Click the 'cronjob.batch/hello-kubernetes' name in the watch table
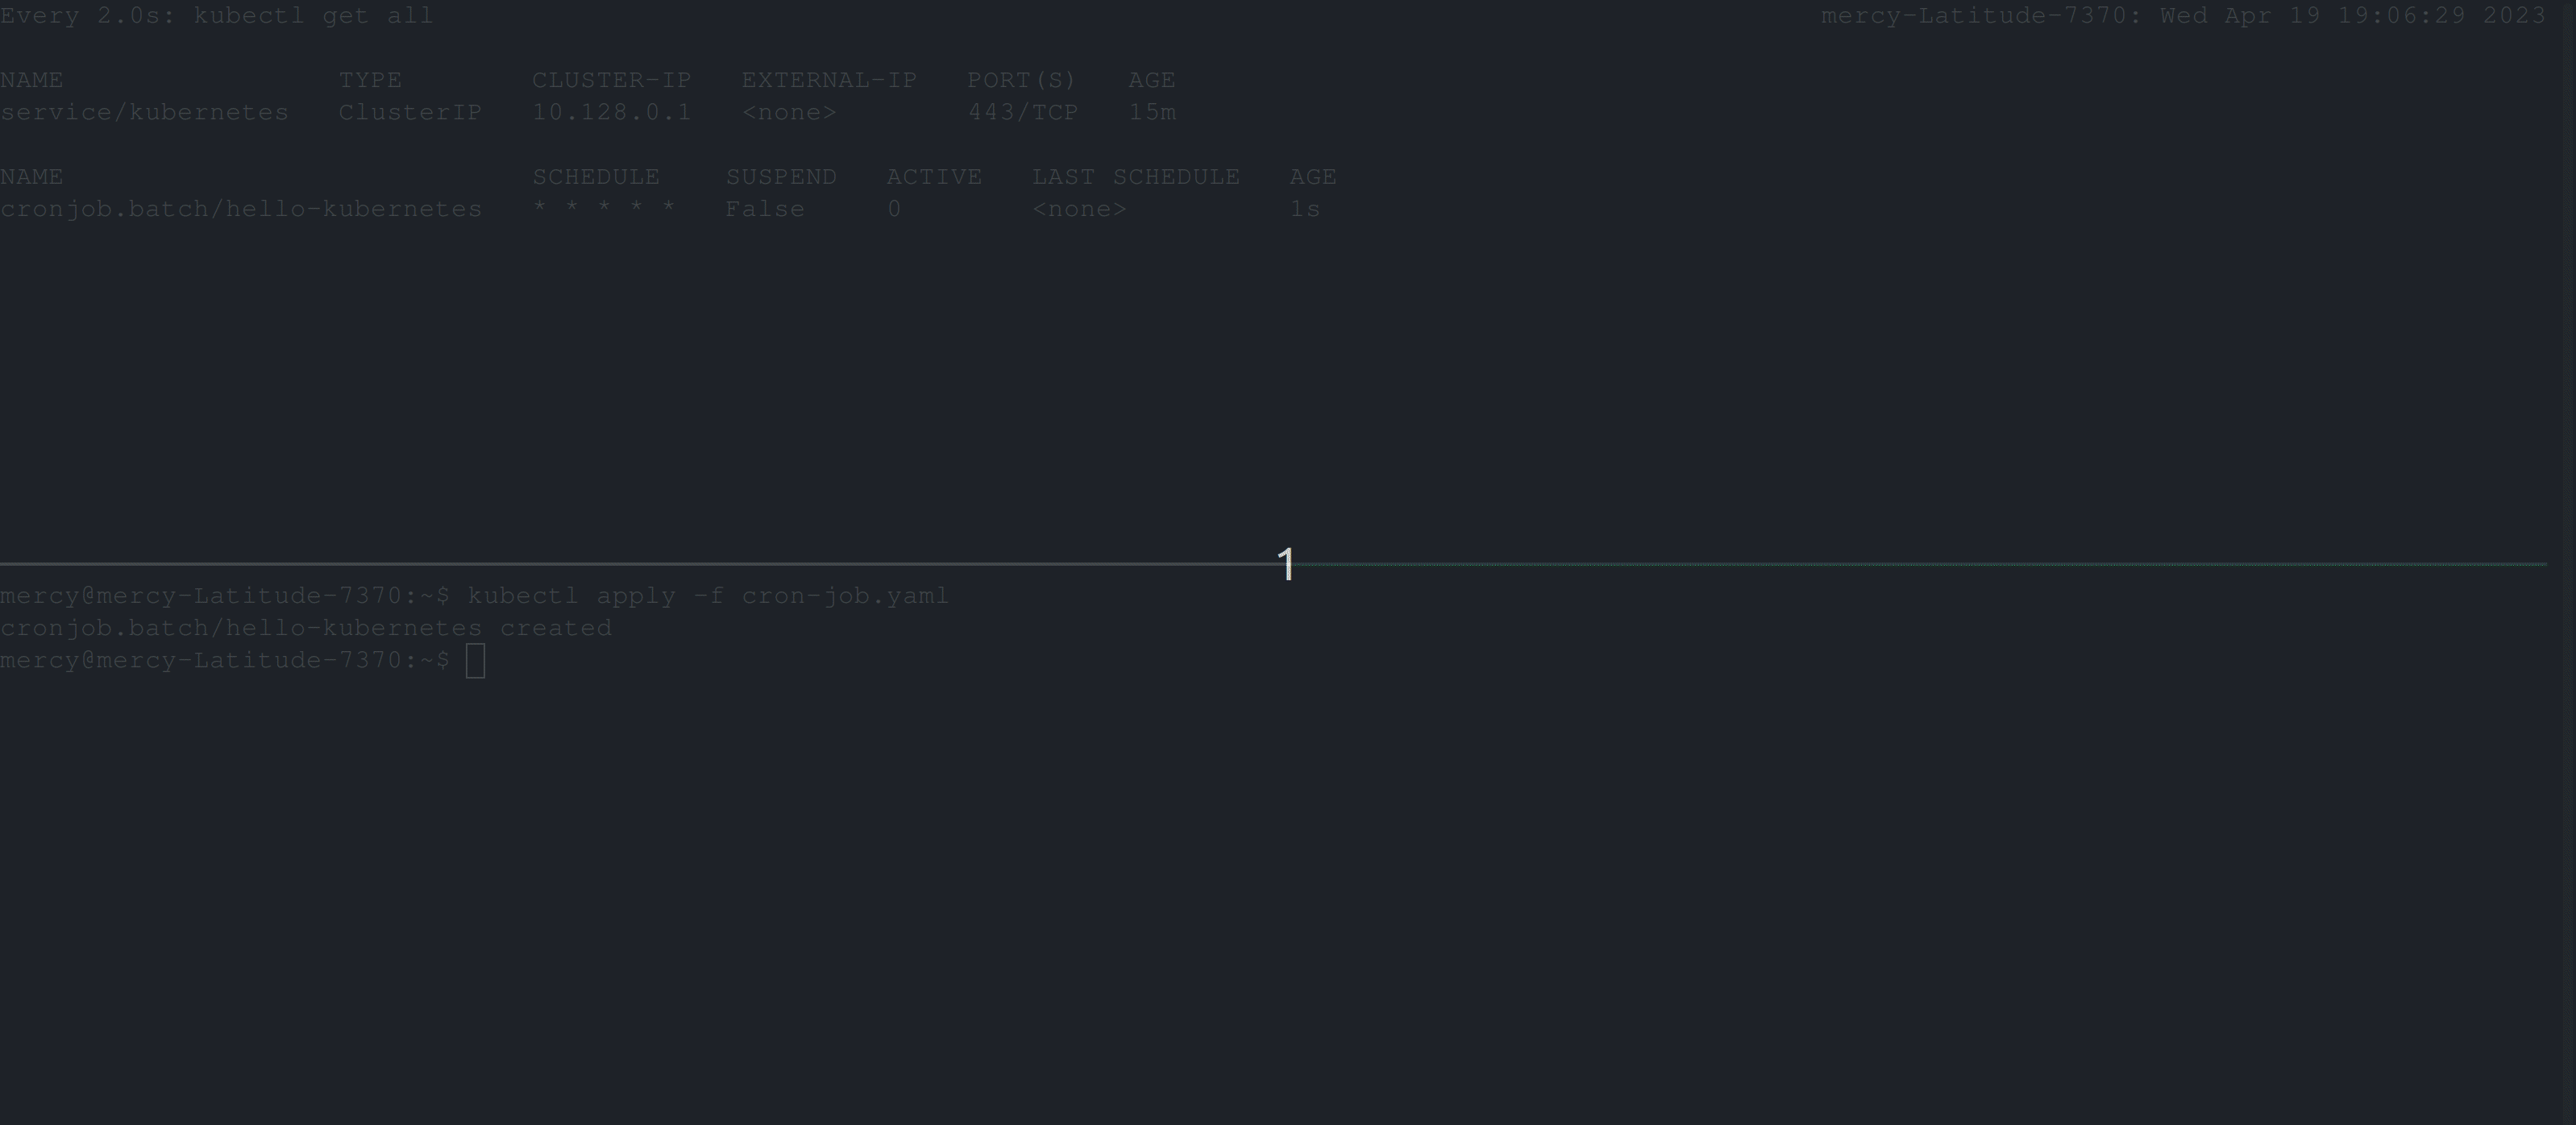2576x1125 pixels. 241,209
